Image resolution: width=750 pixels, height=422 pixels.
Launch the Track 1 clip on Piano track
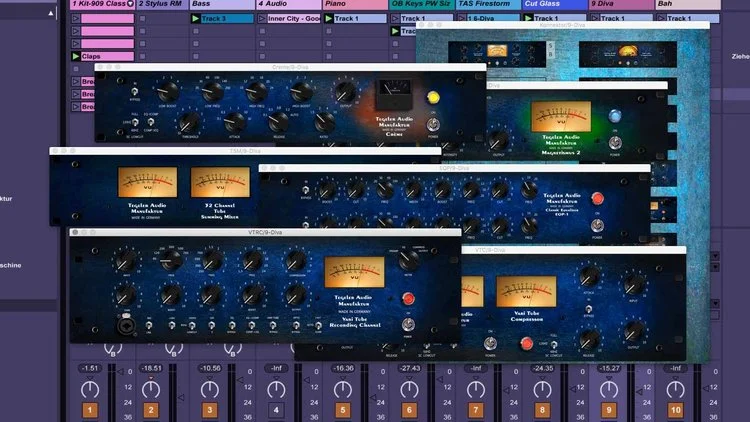click(x=329, y=19)
